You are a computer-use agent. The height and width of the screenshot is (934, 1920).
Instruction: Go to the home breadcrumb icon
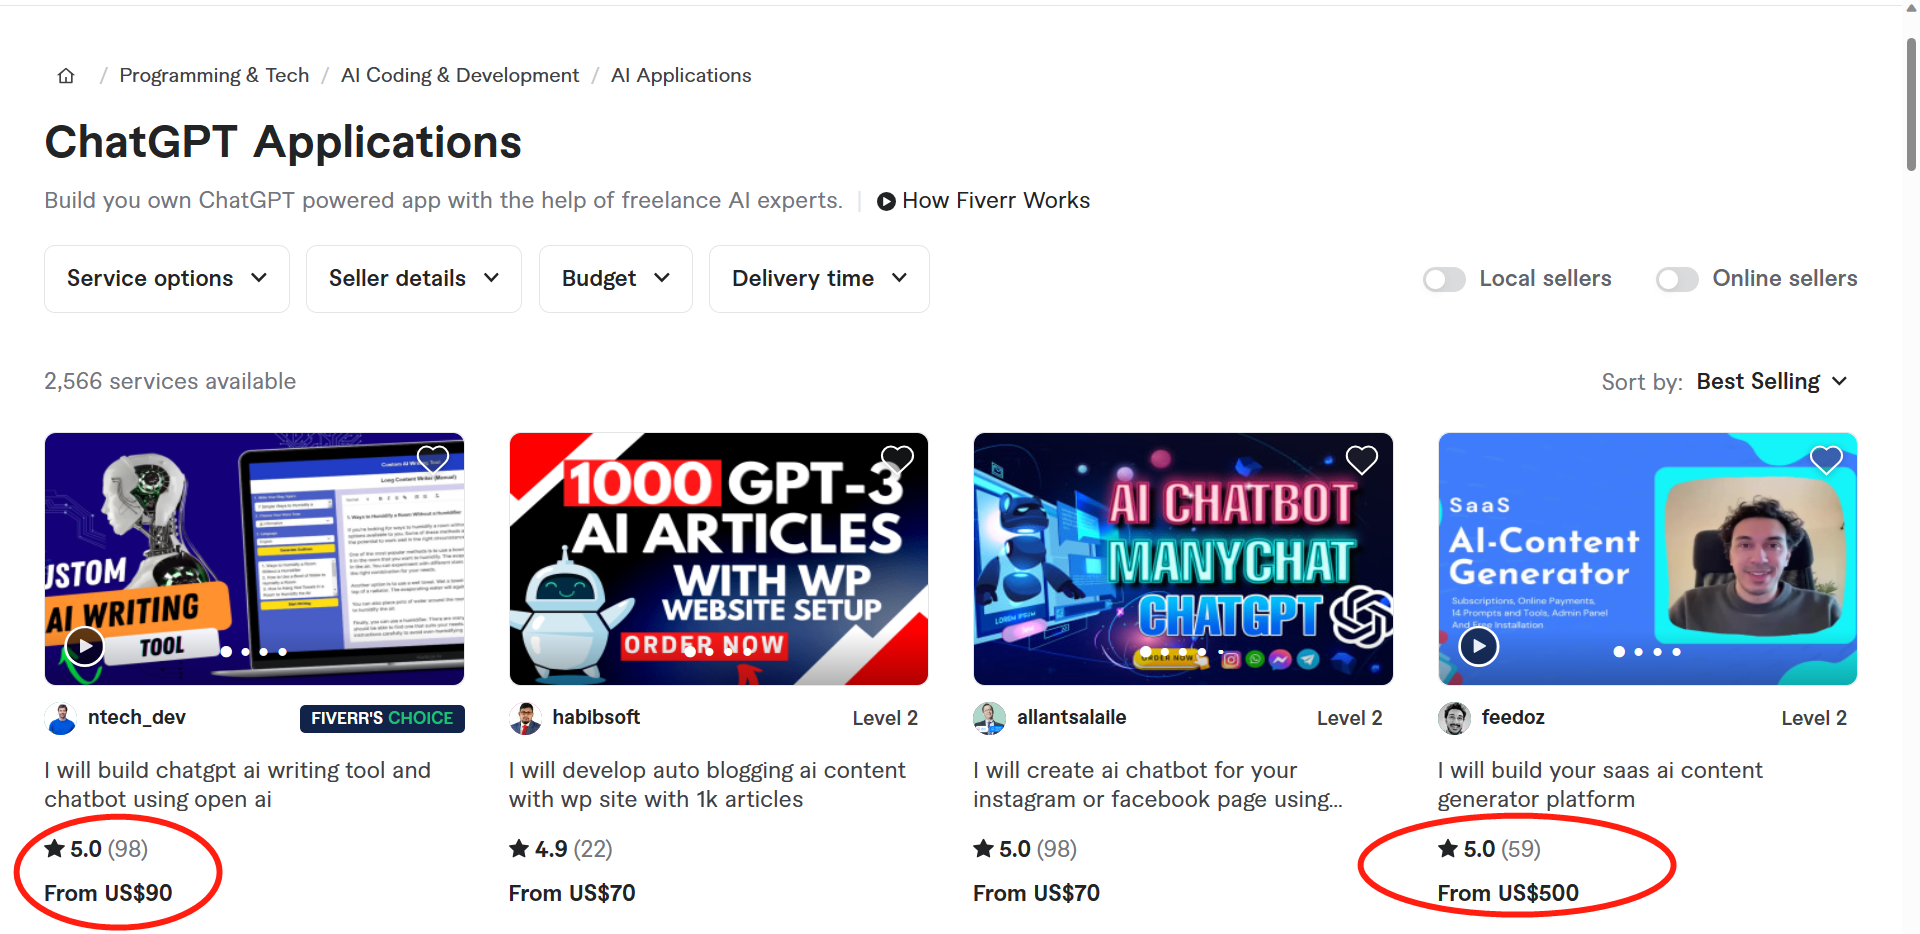66,76
